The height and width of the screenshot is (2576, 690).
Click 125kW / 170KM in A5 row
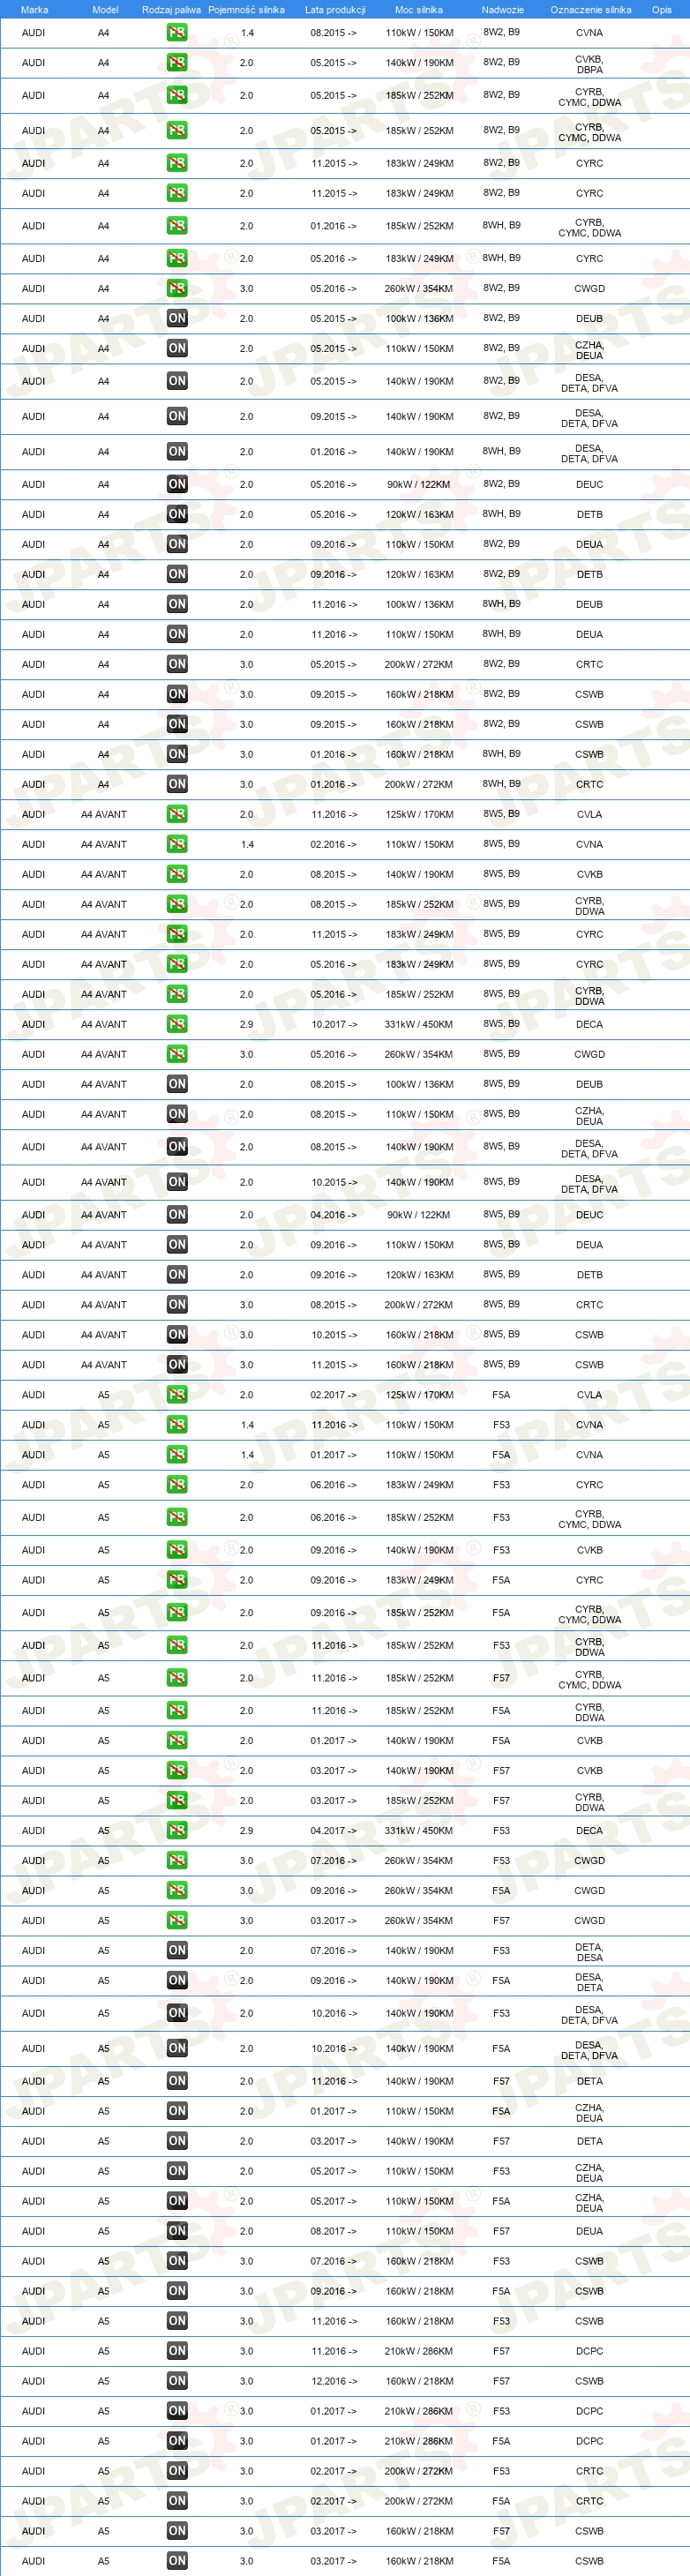419,1395
